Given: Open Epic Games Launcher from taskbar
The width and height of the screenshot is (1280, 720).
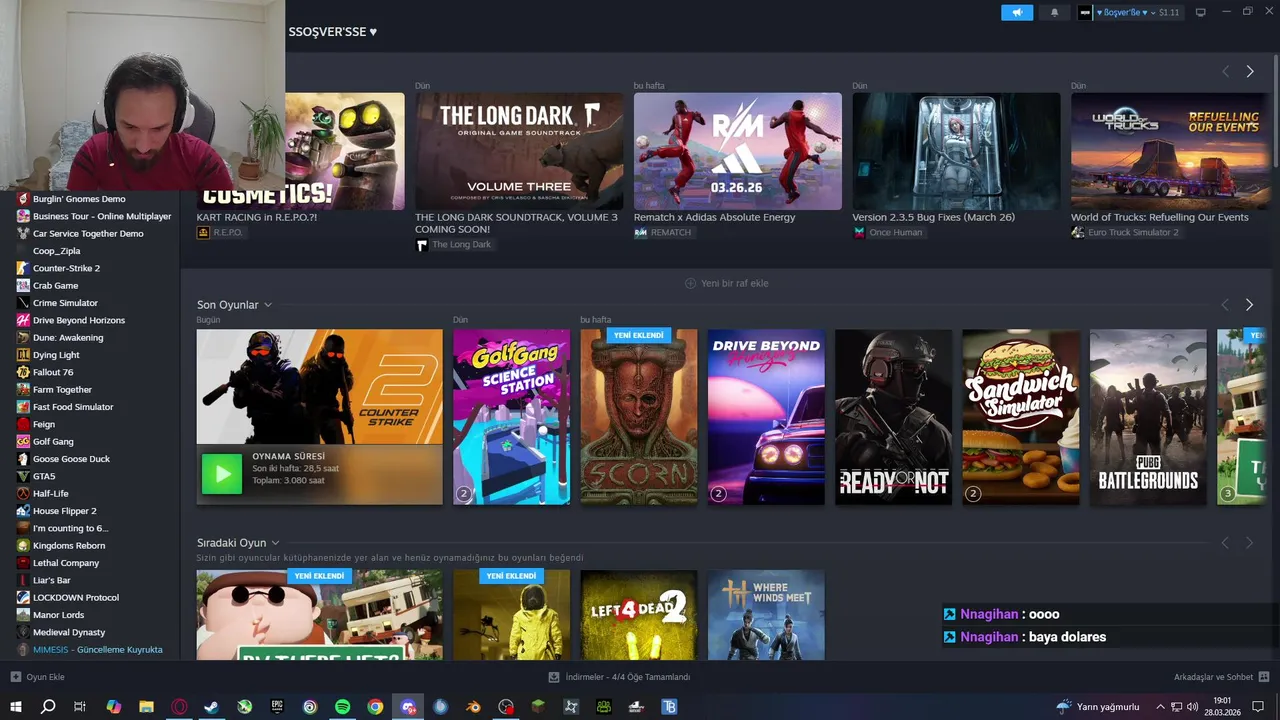Looking at the screenshot, I should tap(277, 706).
